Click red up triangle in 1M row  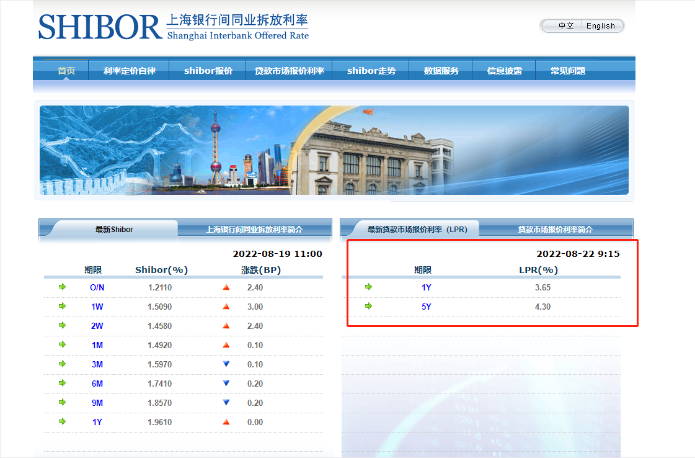(226, 345)
